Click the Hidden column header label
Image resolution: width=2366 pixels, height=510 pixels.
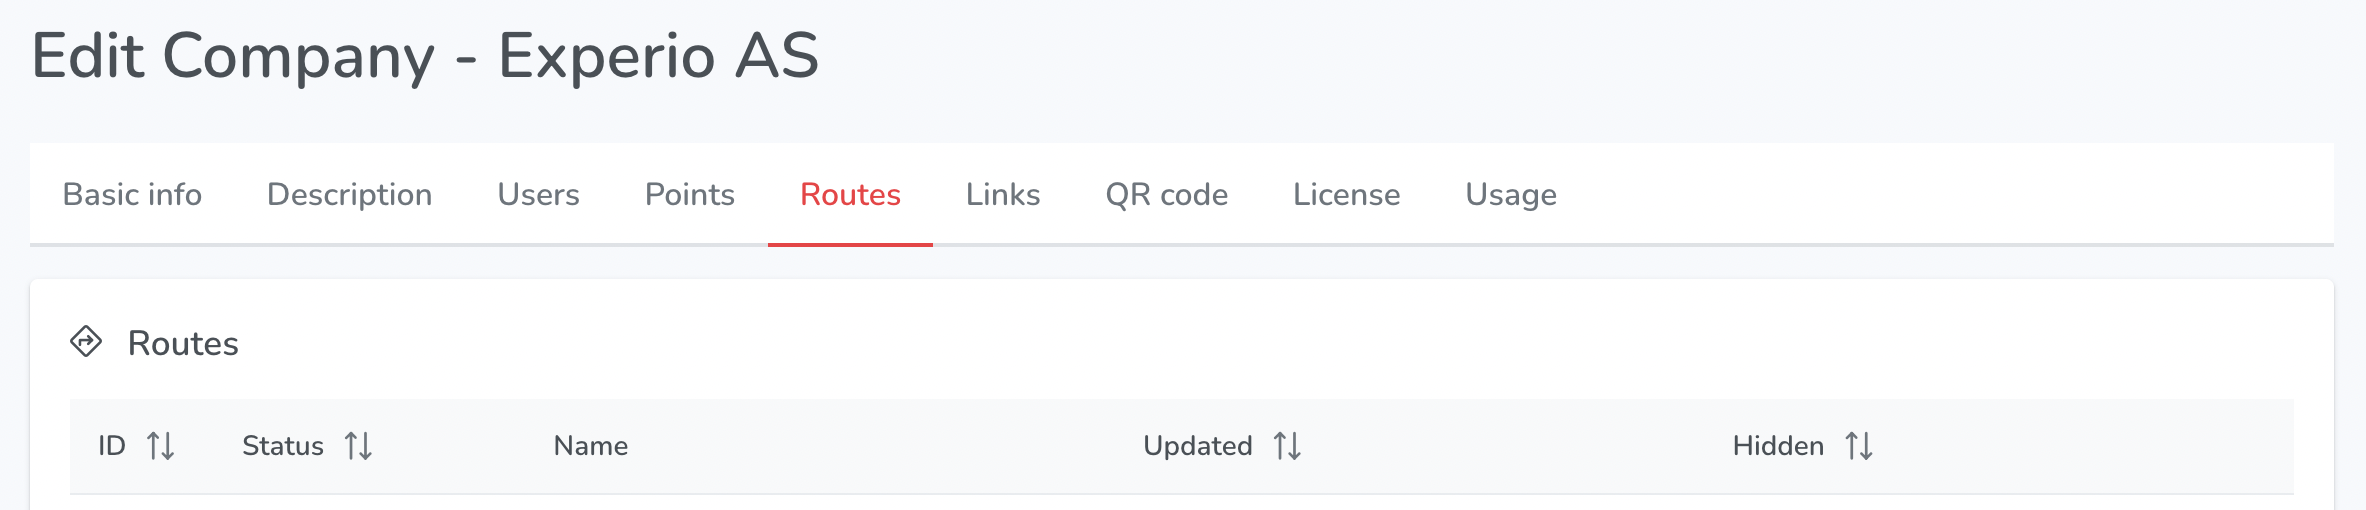tap(1778, 446)
